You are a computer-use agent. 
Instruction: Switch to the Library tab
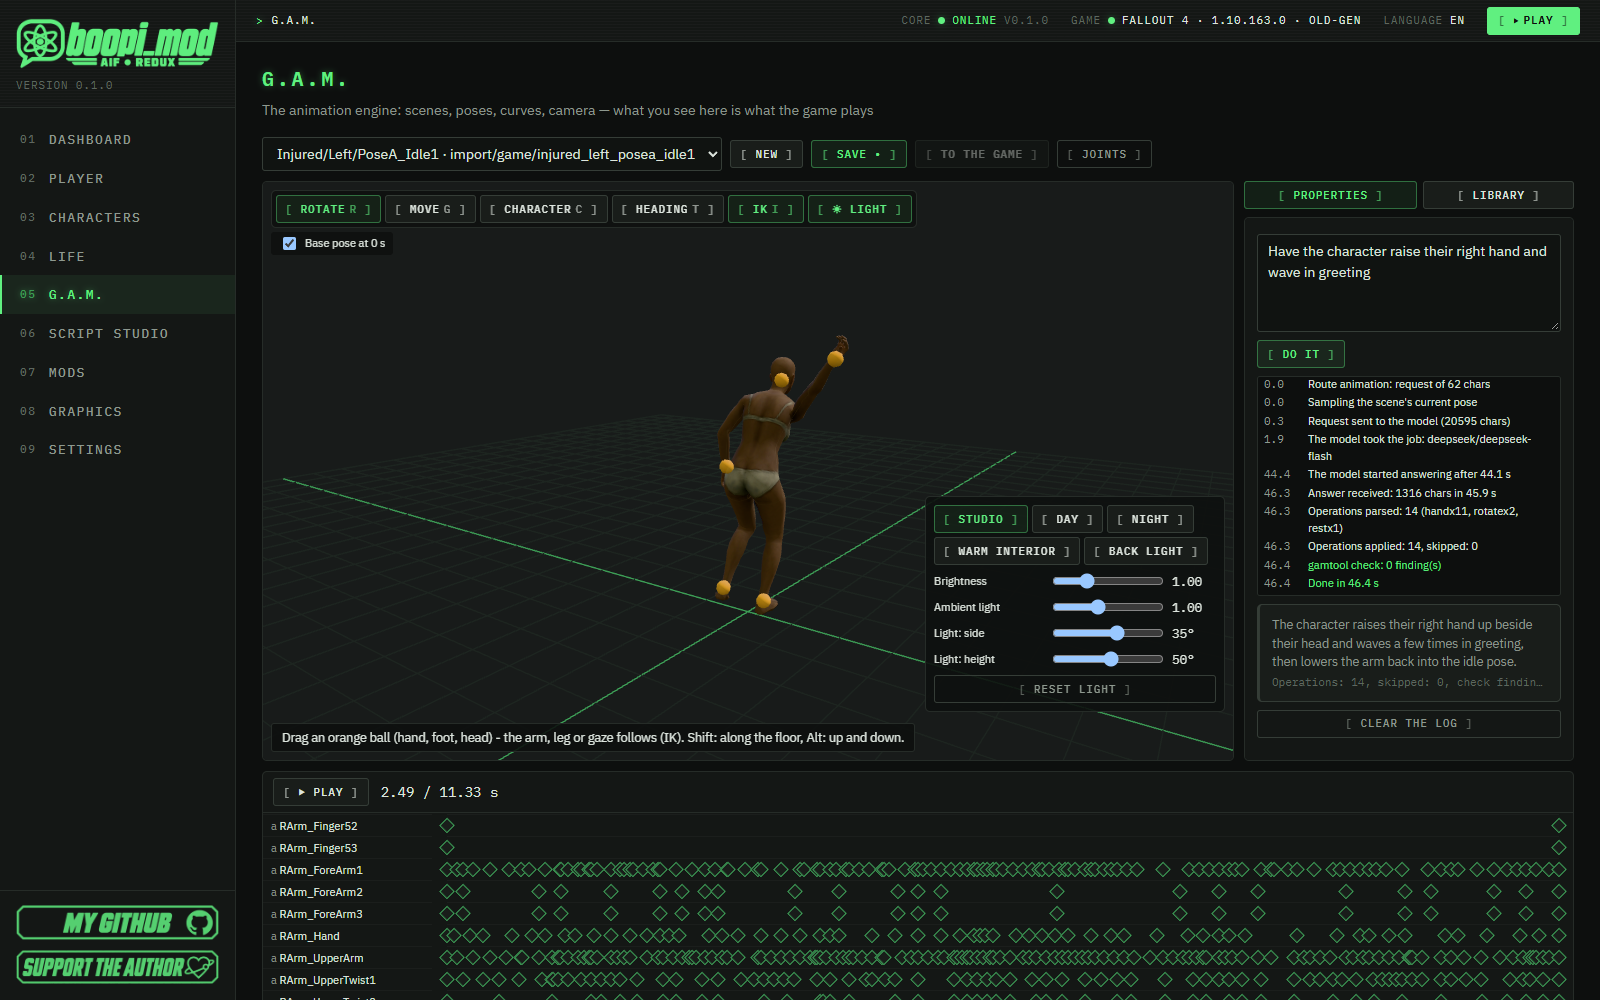[x=1498, y=195]
